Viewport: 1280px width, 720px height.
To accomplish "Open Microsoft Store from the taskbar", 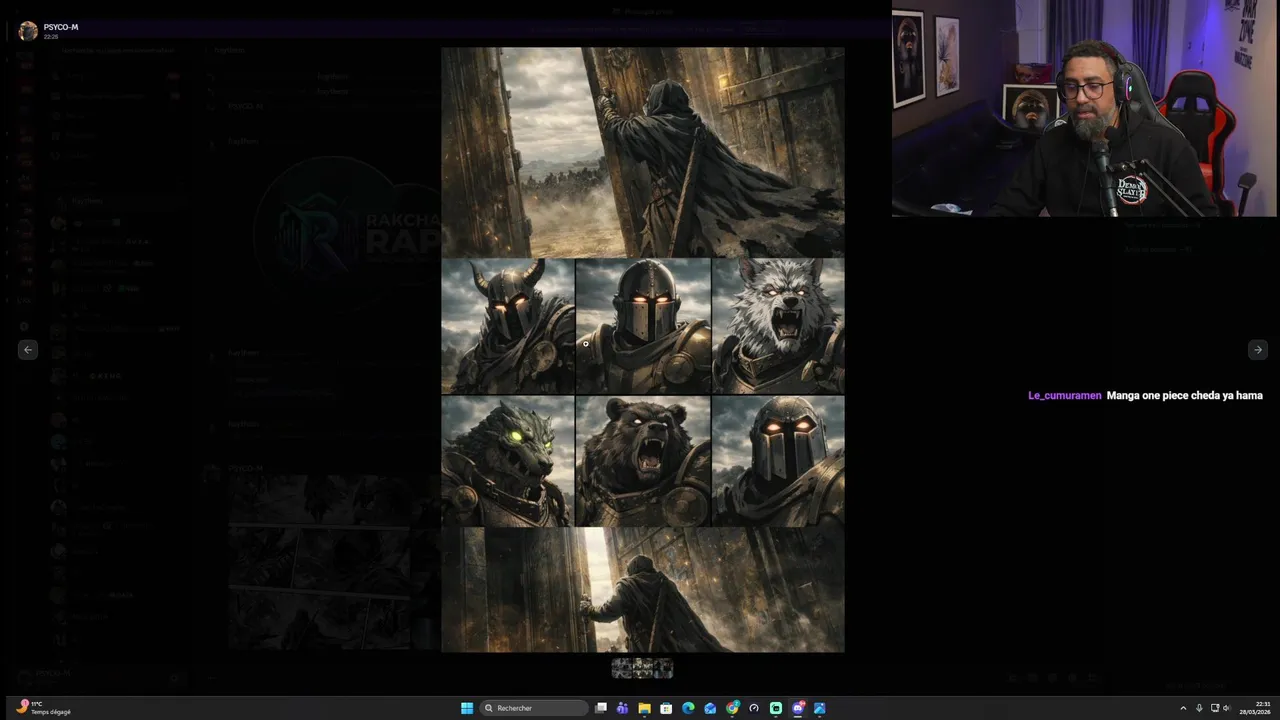I will click(666, 708).
